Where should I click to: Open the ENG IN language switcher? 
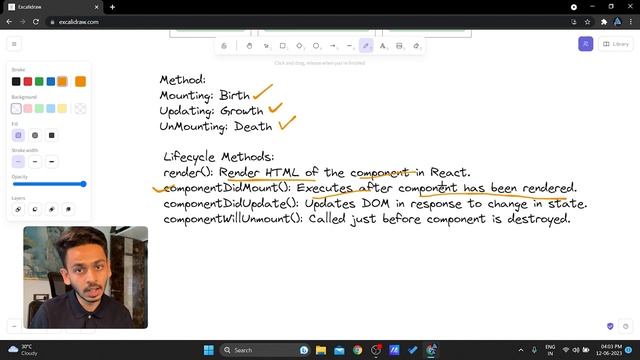point(550,350)
